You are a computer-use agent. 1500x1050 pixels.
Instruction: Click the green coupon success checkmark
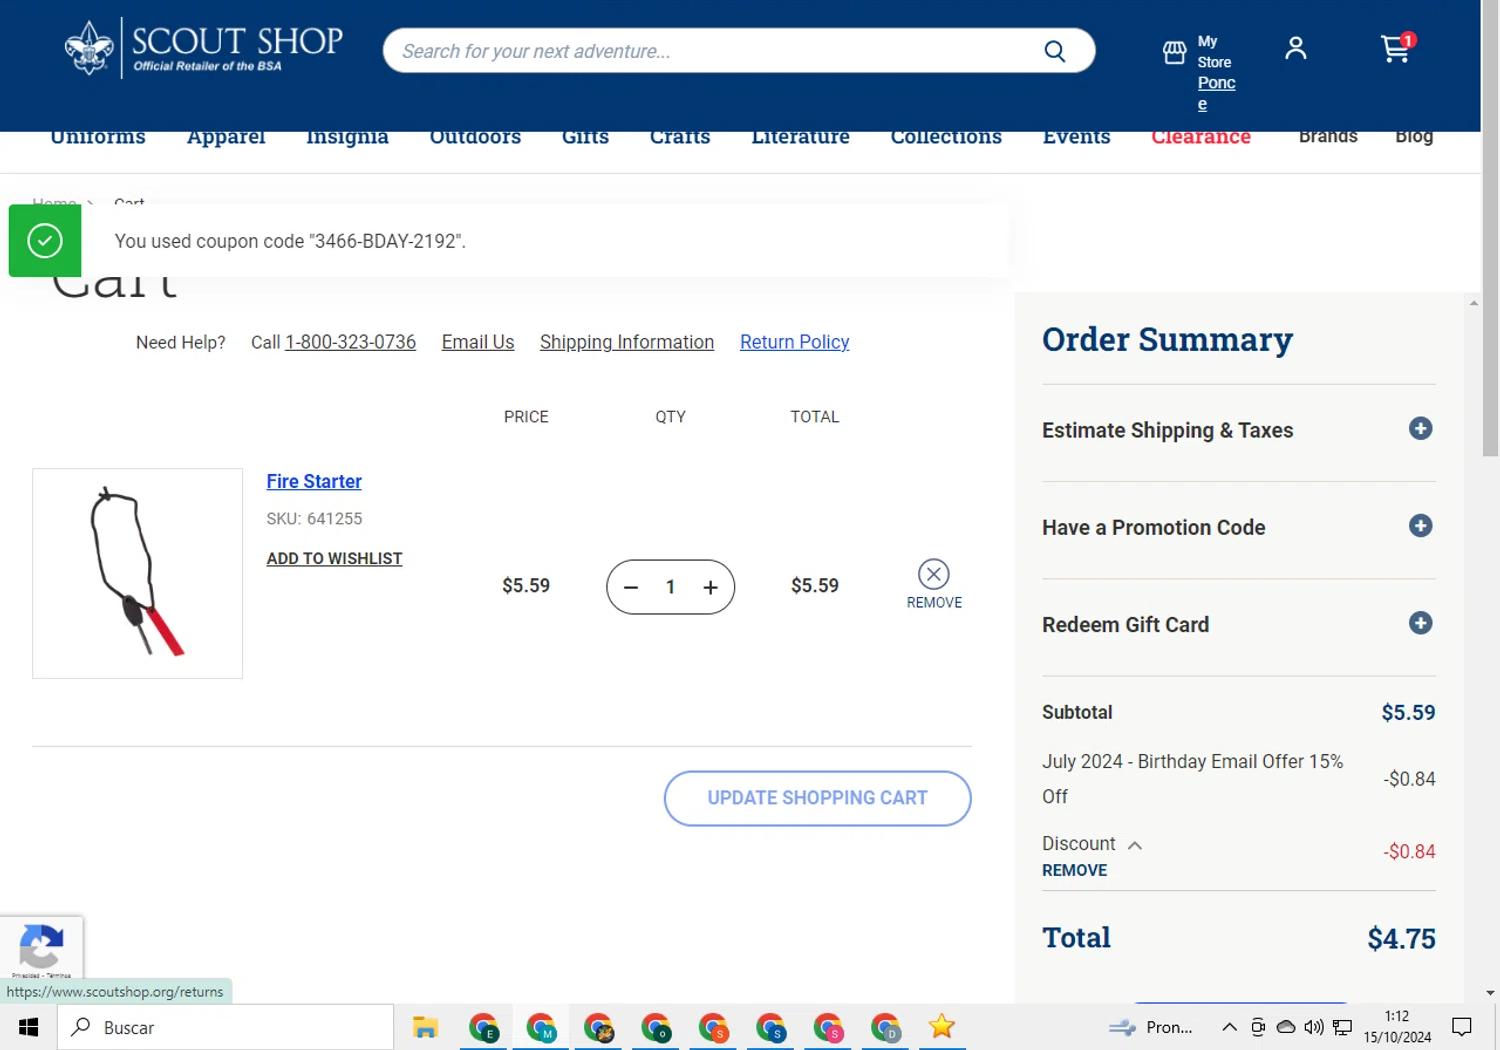[x=45, y=241]
